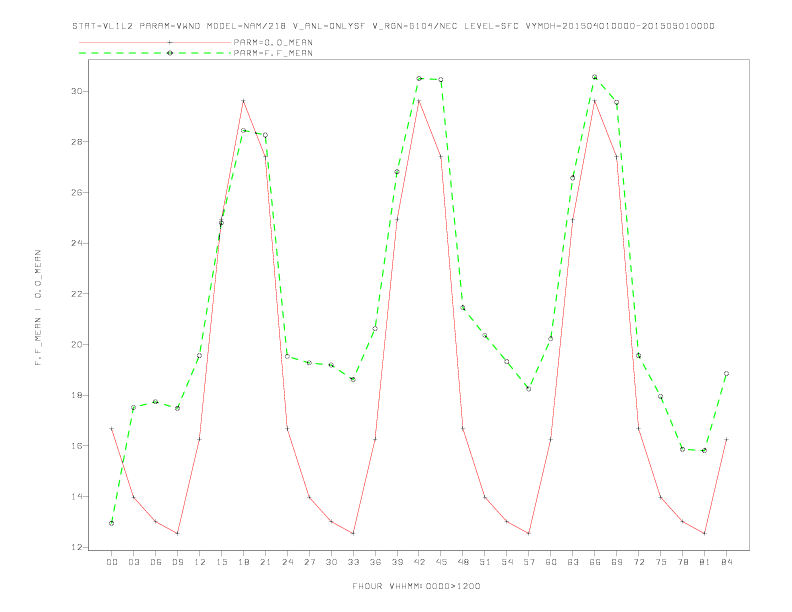Click the STAT-VL1L2 chart title text
Viewport: 792px width, 612px height.
coord(393,26)
